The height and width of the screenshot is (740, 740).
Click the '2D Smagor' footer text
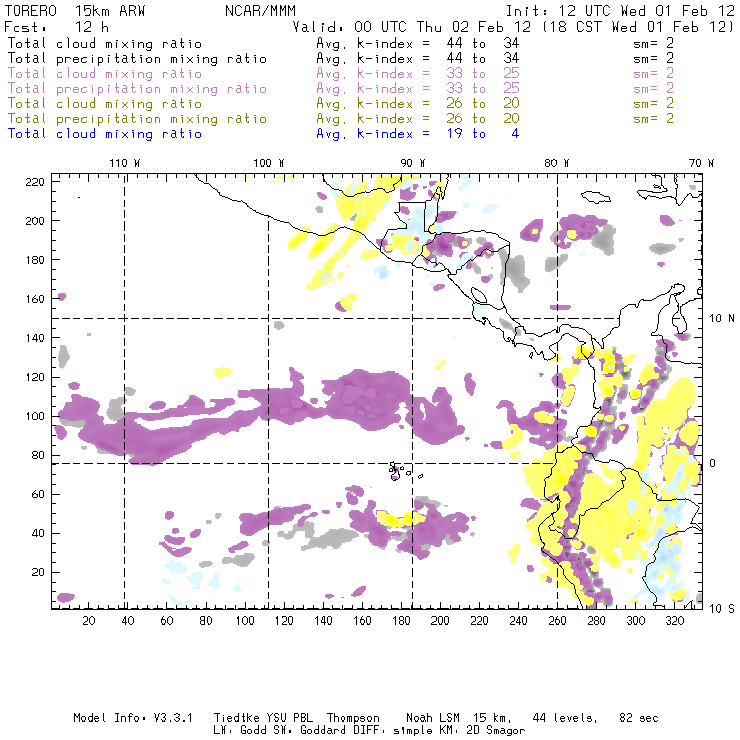(x=496, y=730)
